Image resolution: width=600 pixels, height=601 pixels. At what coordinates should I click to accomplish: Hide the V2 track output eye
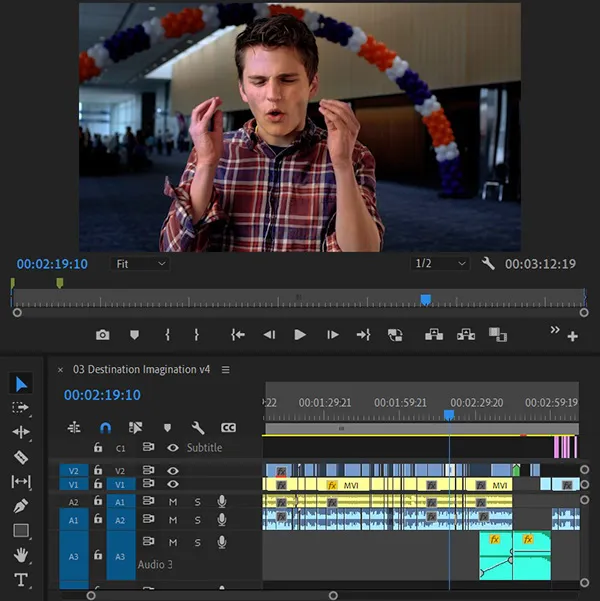tap(173, 470)
